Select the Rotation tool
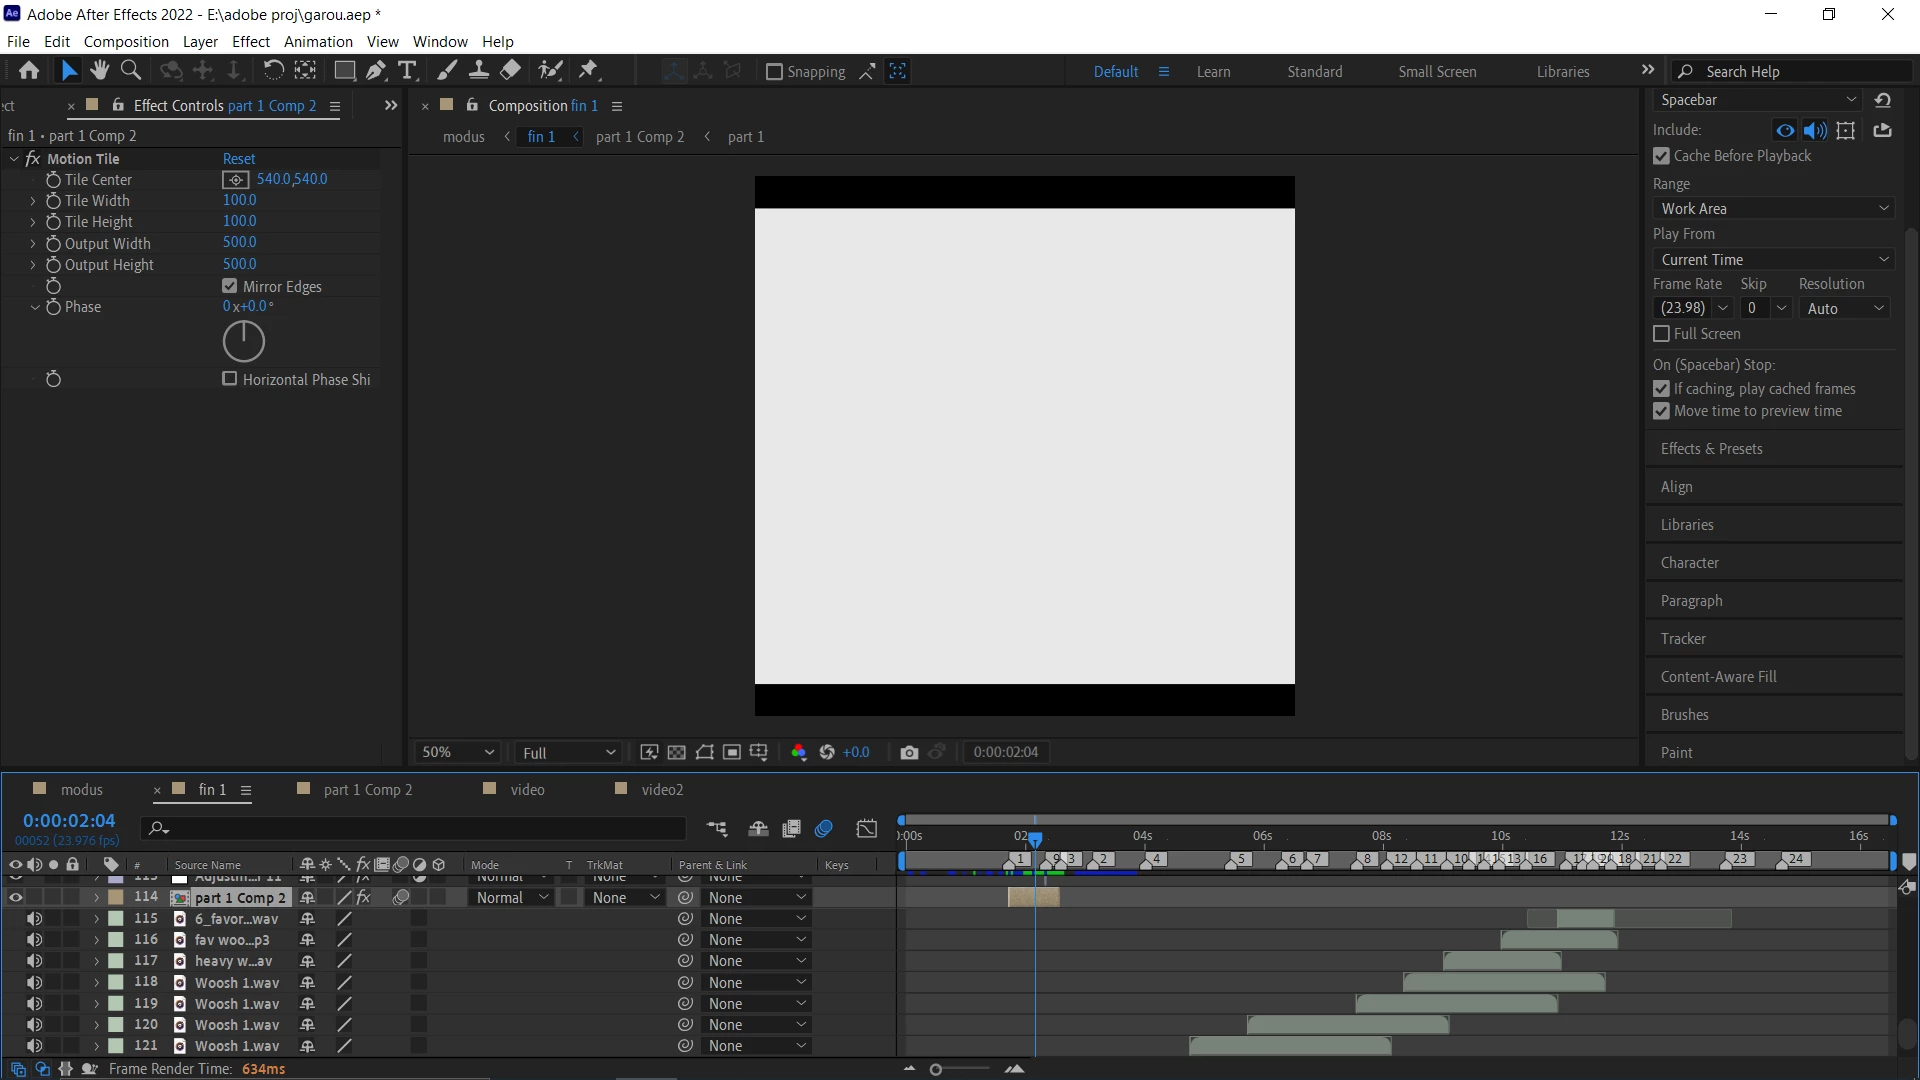This screenshot has height=1080, width=1920. [272, 70]
